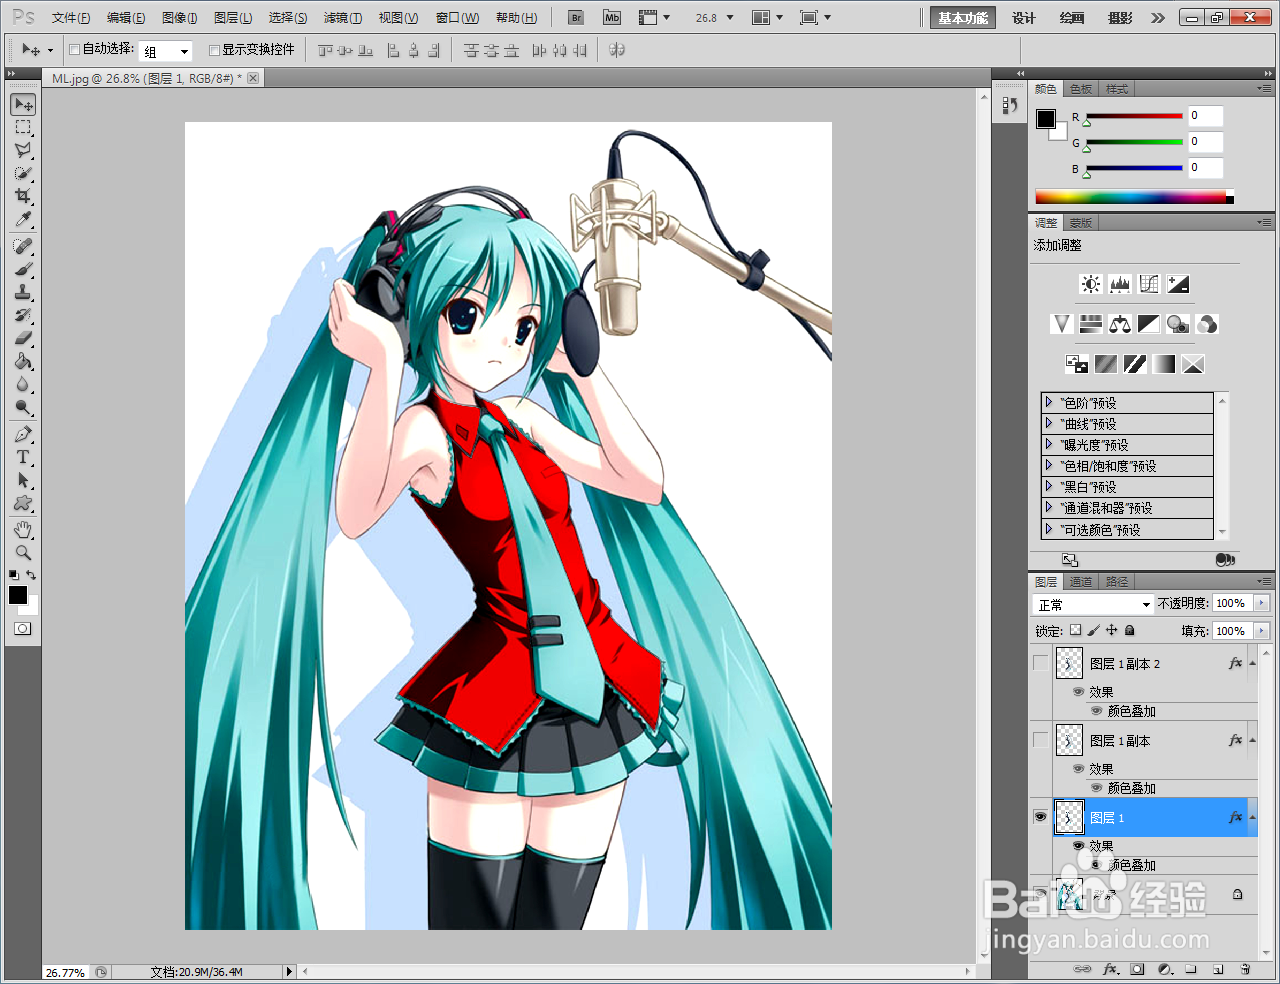Select the Pen tool
Image resolution: width=1280 pixels, height=984 pixels.
[23, 434]
